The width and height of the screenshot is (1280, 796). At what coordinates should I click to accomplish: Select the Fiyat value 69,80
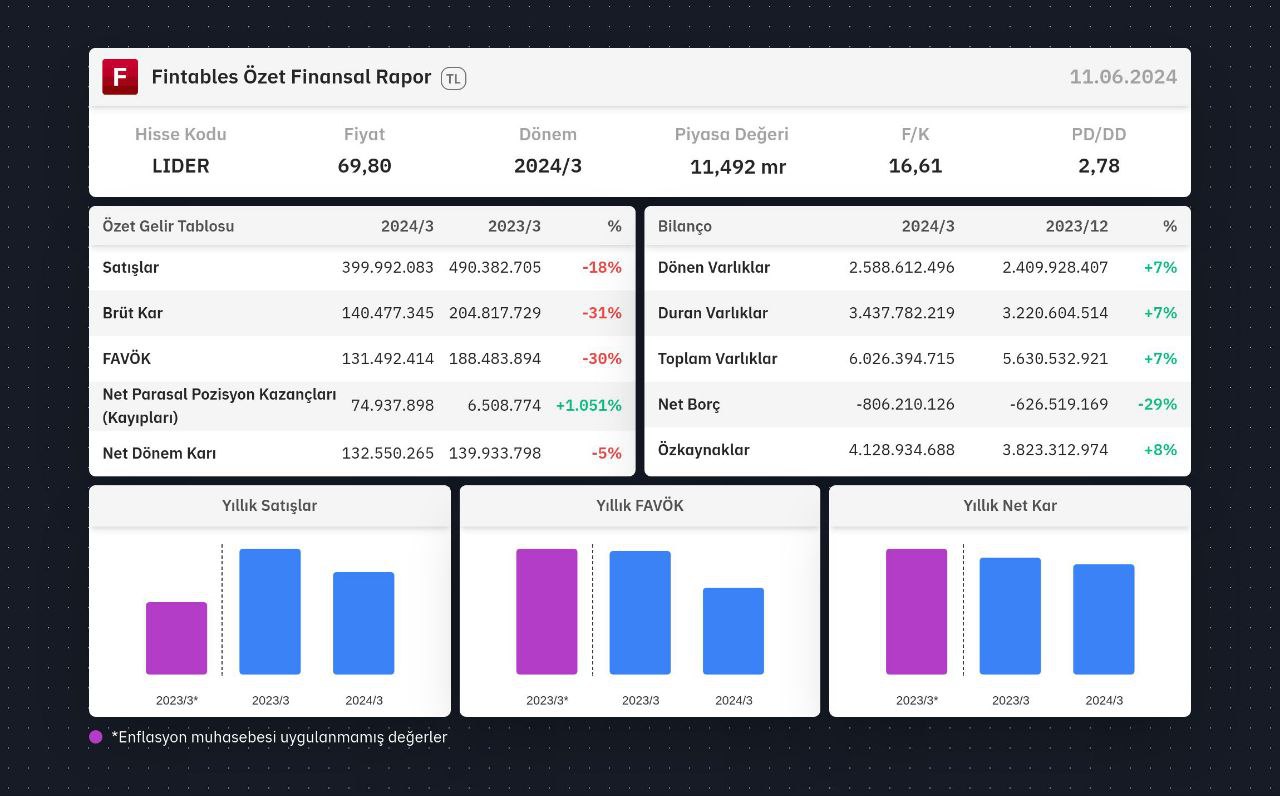click(364, 166)
